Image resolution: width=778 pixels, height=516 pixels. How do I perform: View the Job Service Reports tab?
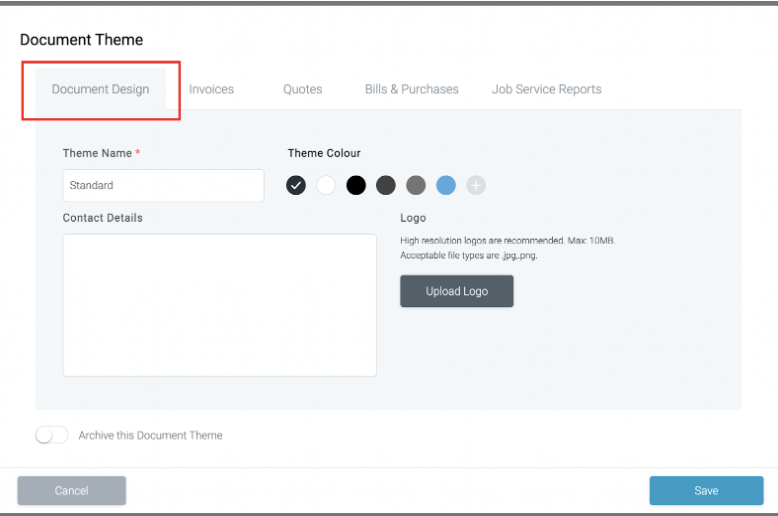coord(546,89)
